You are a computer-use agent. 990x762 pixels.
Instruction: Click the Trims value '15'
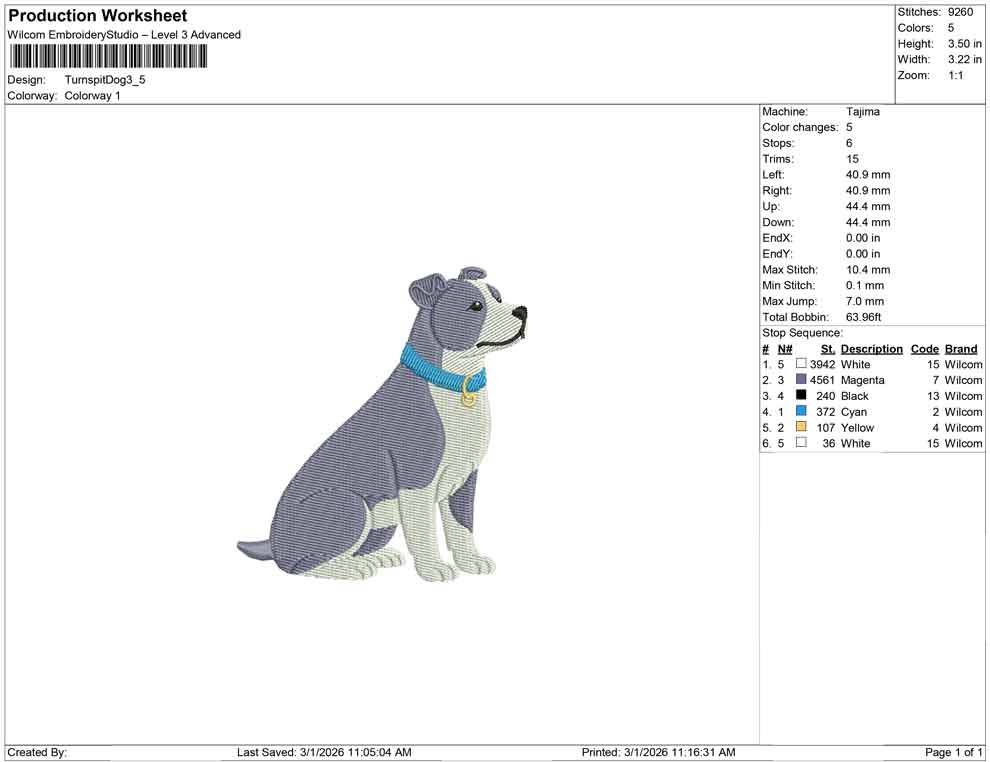(x=852, y=159)
